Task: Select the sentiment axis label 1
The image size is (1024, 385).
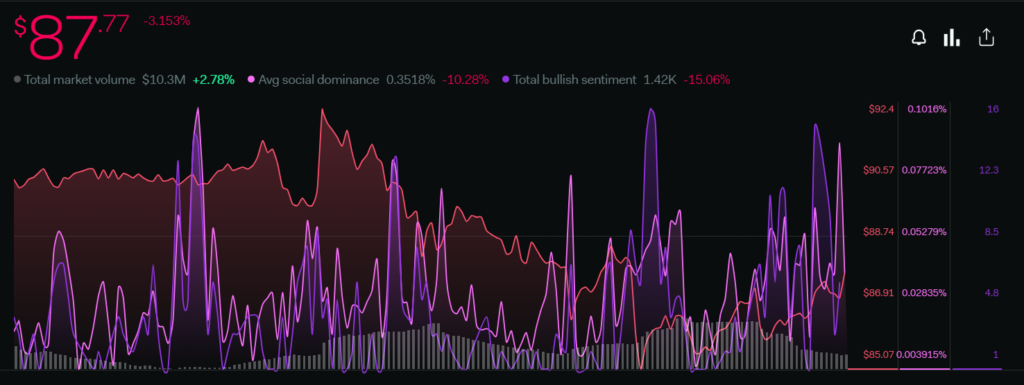Action: click(x=996, y=354)
